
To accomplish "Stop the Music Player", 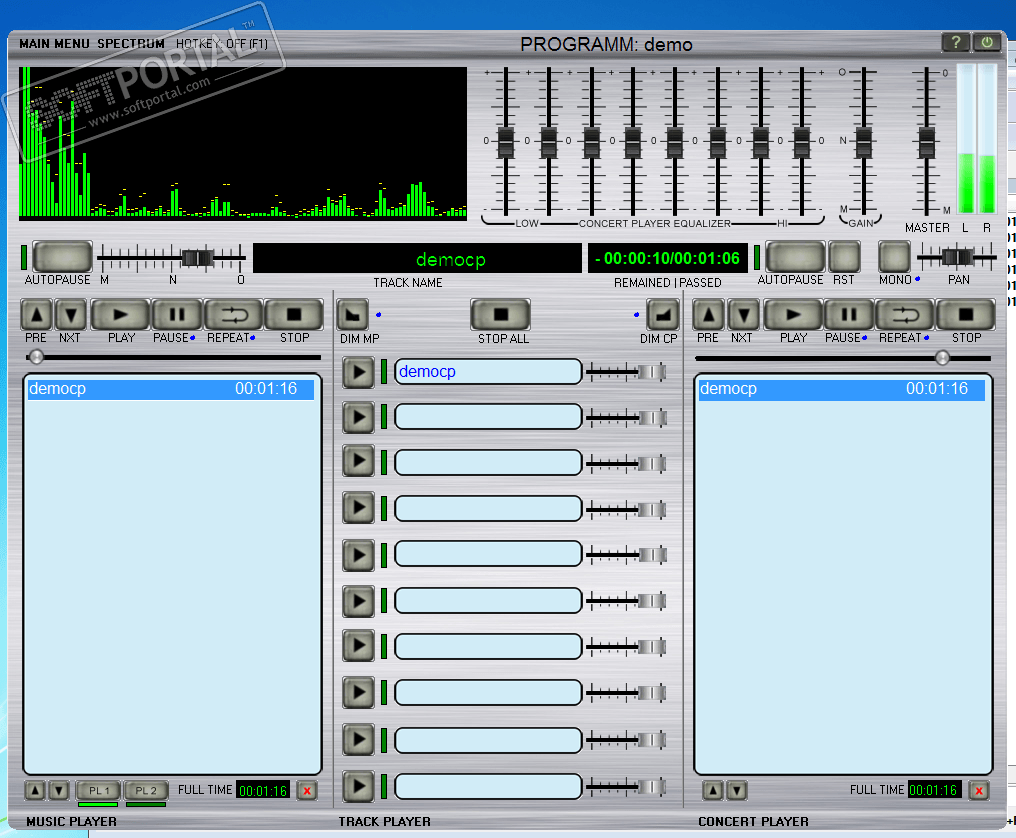I will [x=294, y=315].
